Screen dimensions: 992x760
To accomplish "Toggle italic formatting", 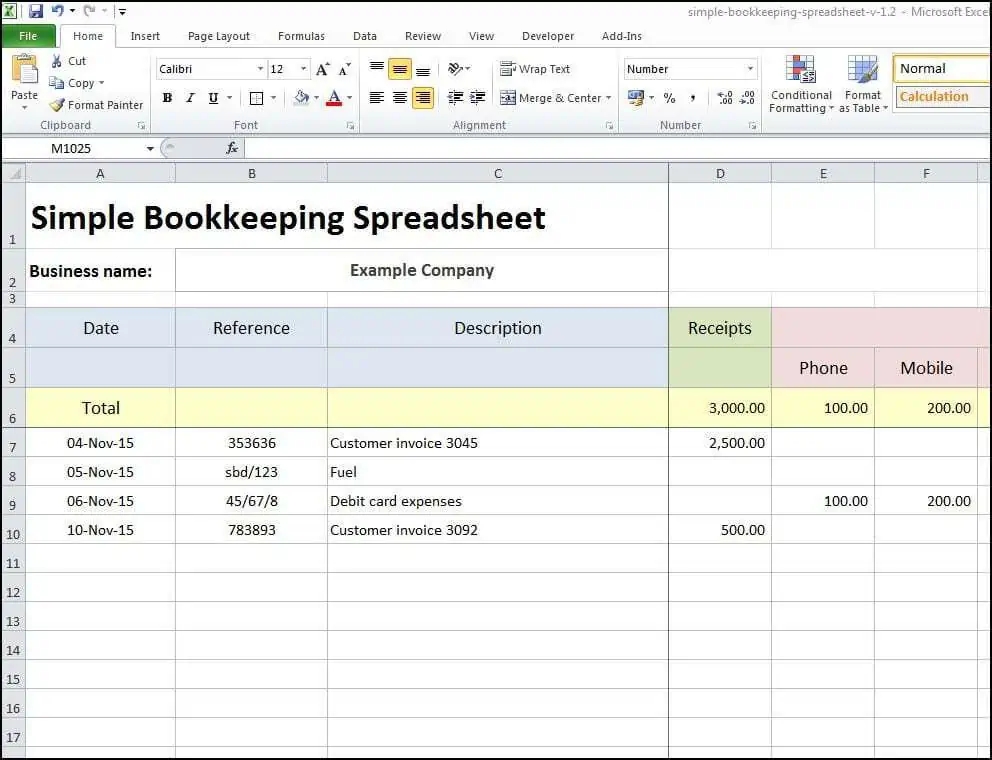I will point(189,98).
